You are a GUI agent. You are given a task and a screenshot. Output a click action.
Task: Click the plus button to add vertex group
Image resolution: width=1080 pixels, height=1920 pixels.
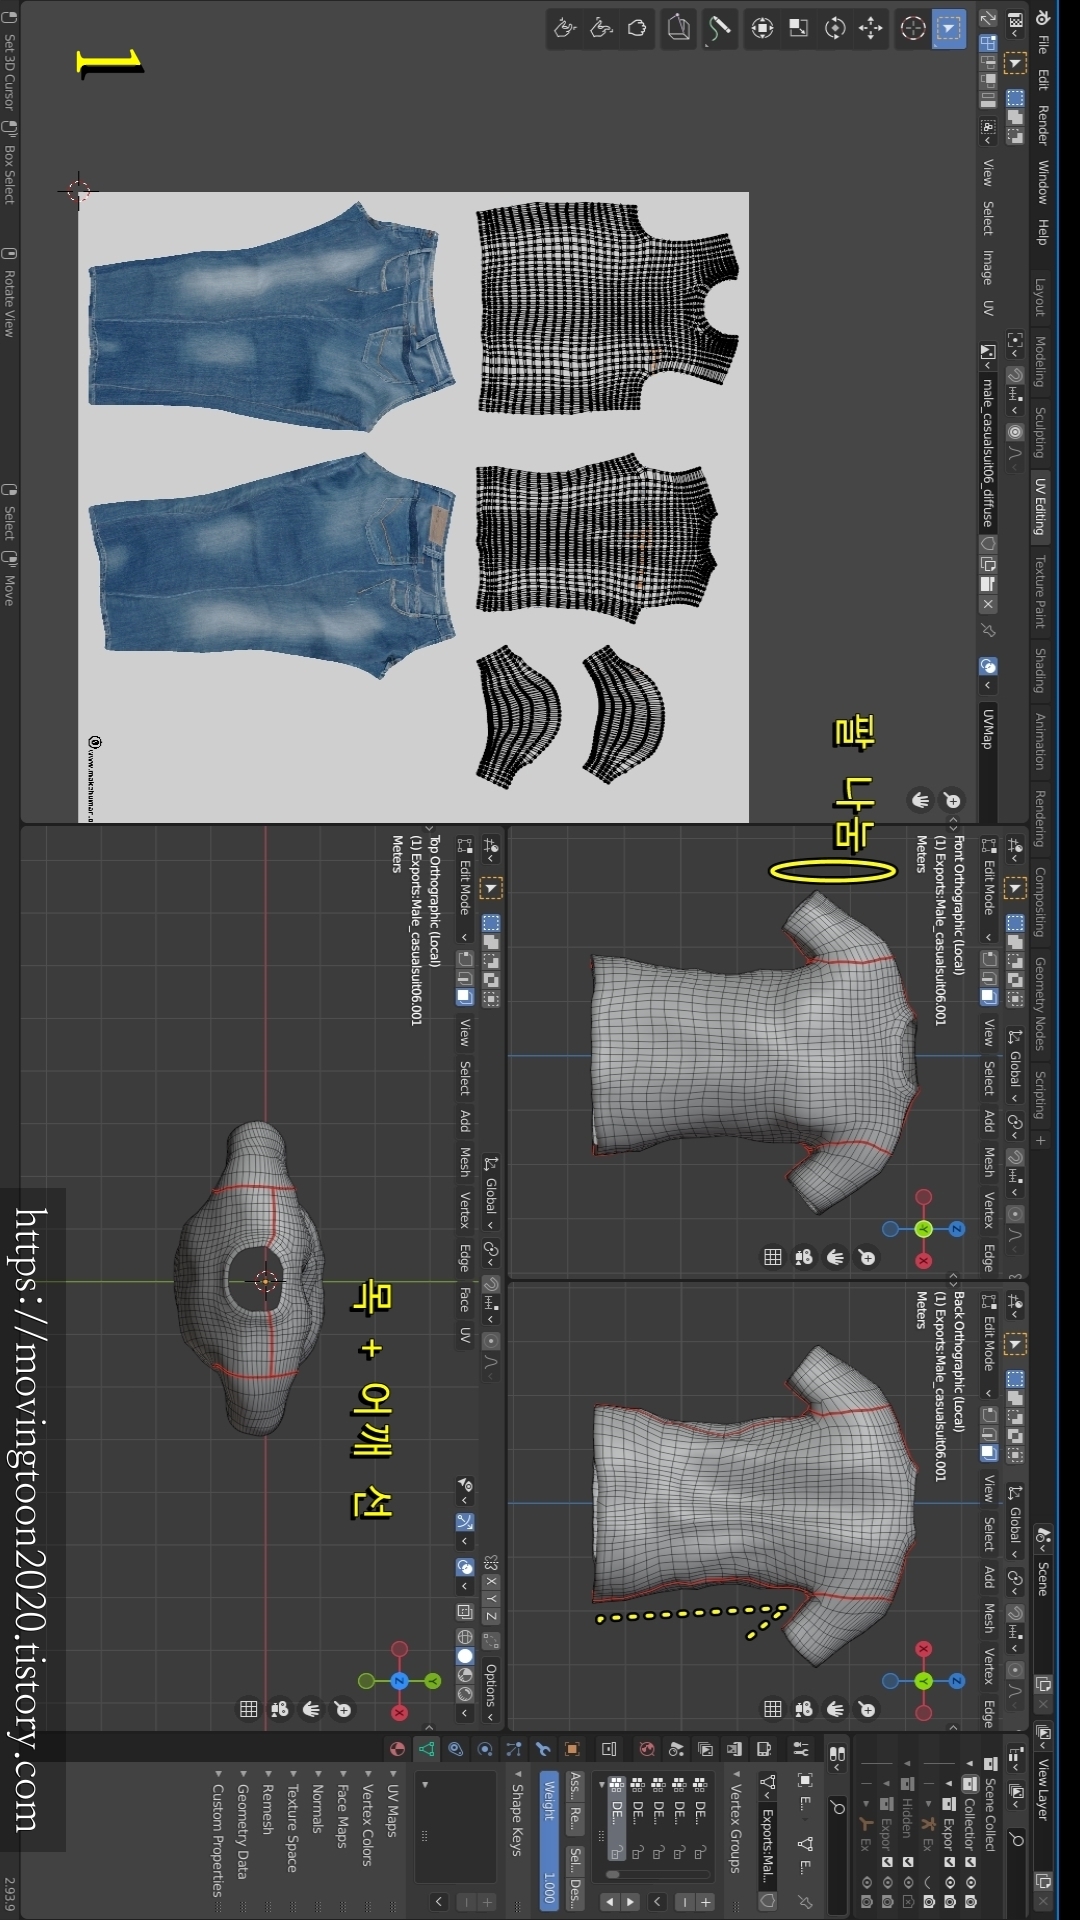(705, 1901)
